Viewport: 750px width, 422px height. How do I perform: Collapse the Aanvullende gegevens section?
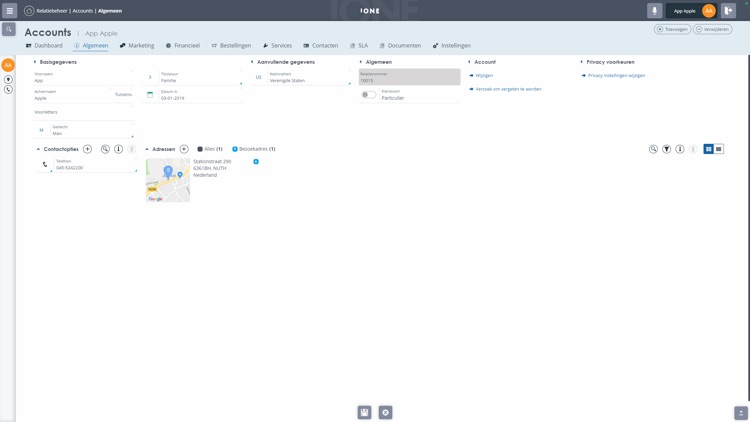pos(252,62)
